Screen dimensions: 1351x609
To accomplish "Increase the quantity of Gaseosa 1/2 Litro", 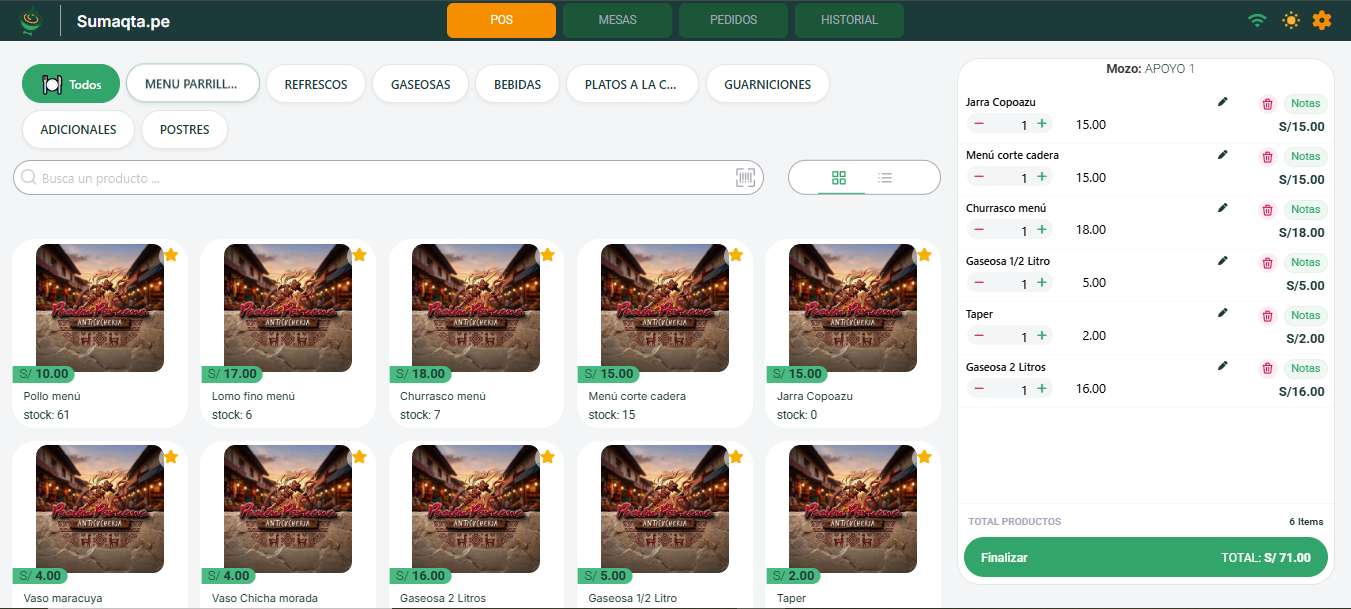I will point(1042,282).
